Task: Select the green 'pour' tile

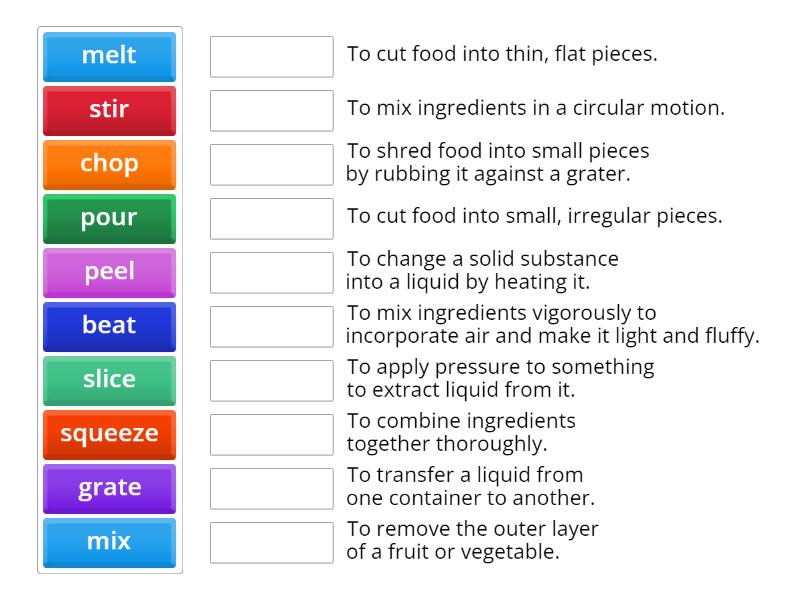Action: click(108, 219)
